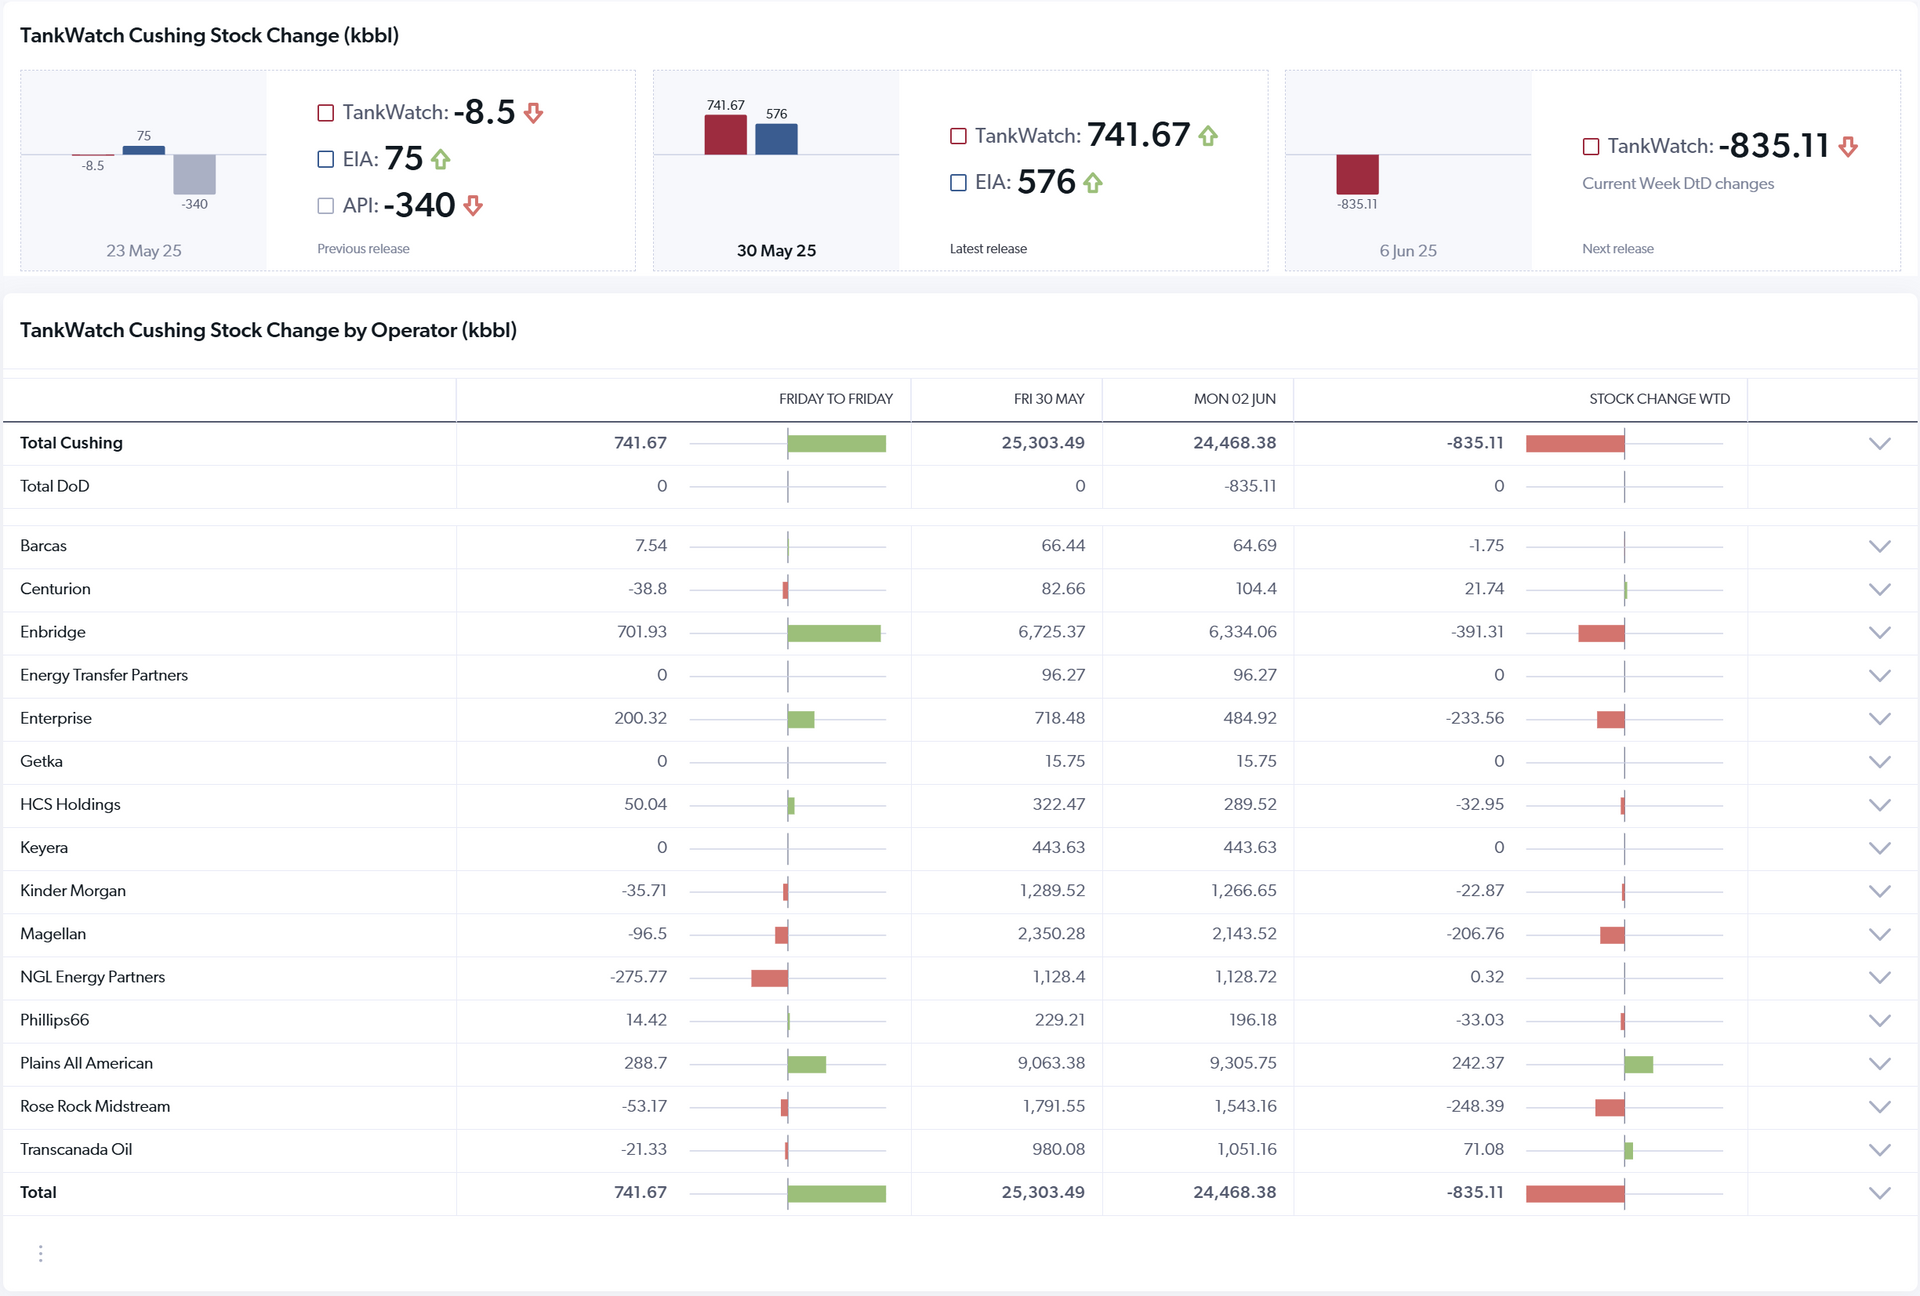The width and height of the screenshot is (1920, 1296).
Task: Click green up arrow beside EIA 576
Action: pyautogui.click(x=1093, y=183)
